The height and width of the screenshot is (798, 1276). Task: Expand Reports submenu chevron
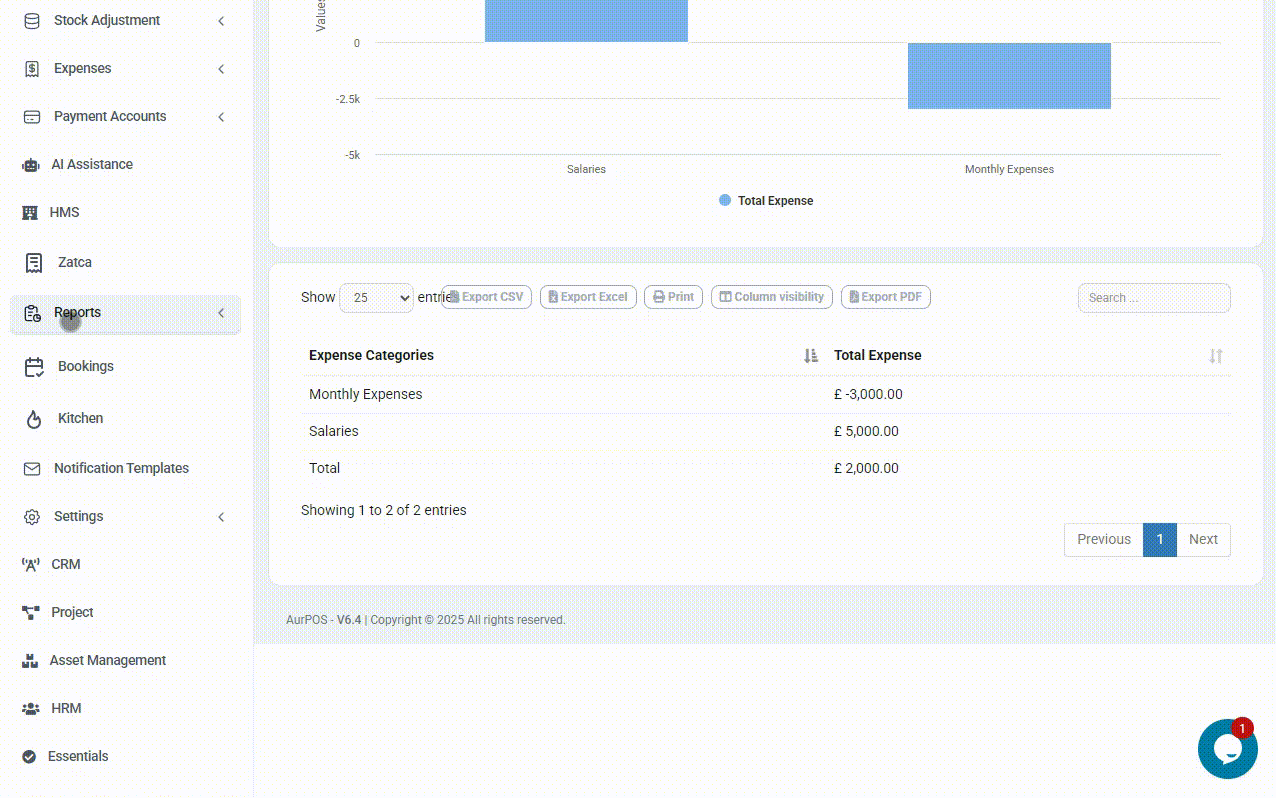[221, 313]
